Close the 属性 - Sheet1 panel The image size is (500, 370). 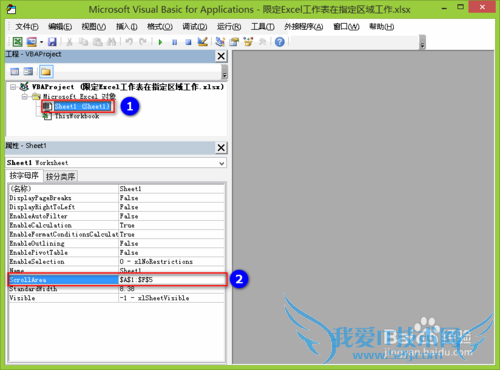221,147
